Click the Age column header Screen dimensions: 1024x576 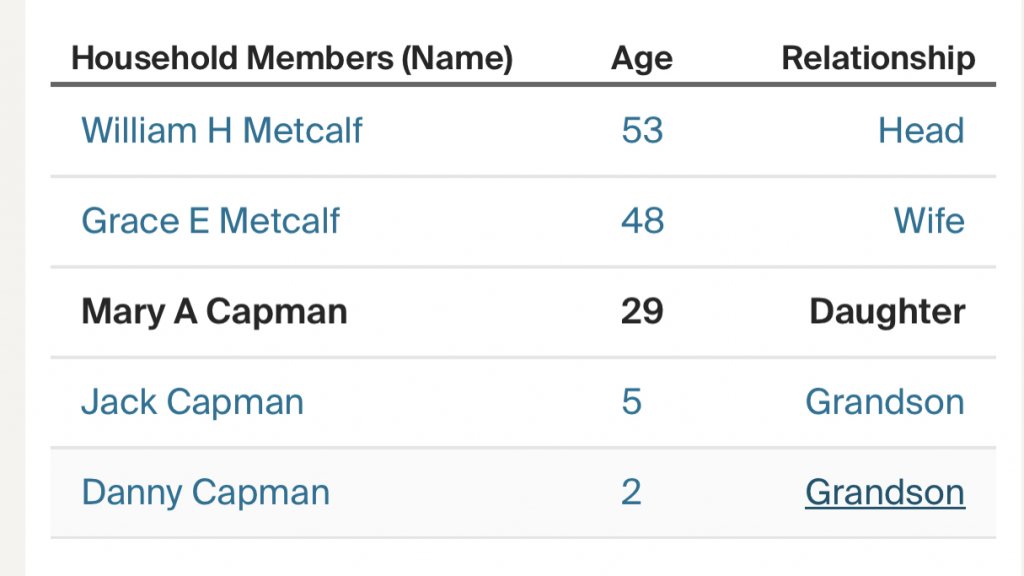[641, 58]
